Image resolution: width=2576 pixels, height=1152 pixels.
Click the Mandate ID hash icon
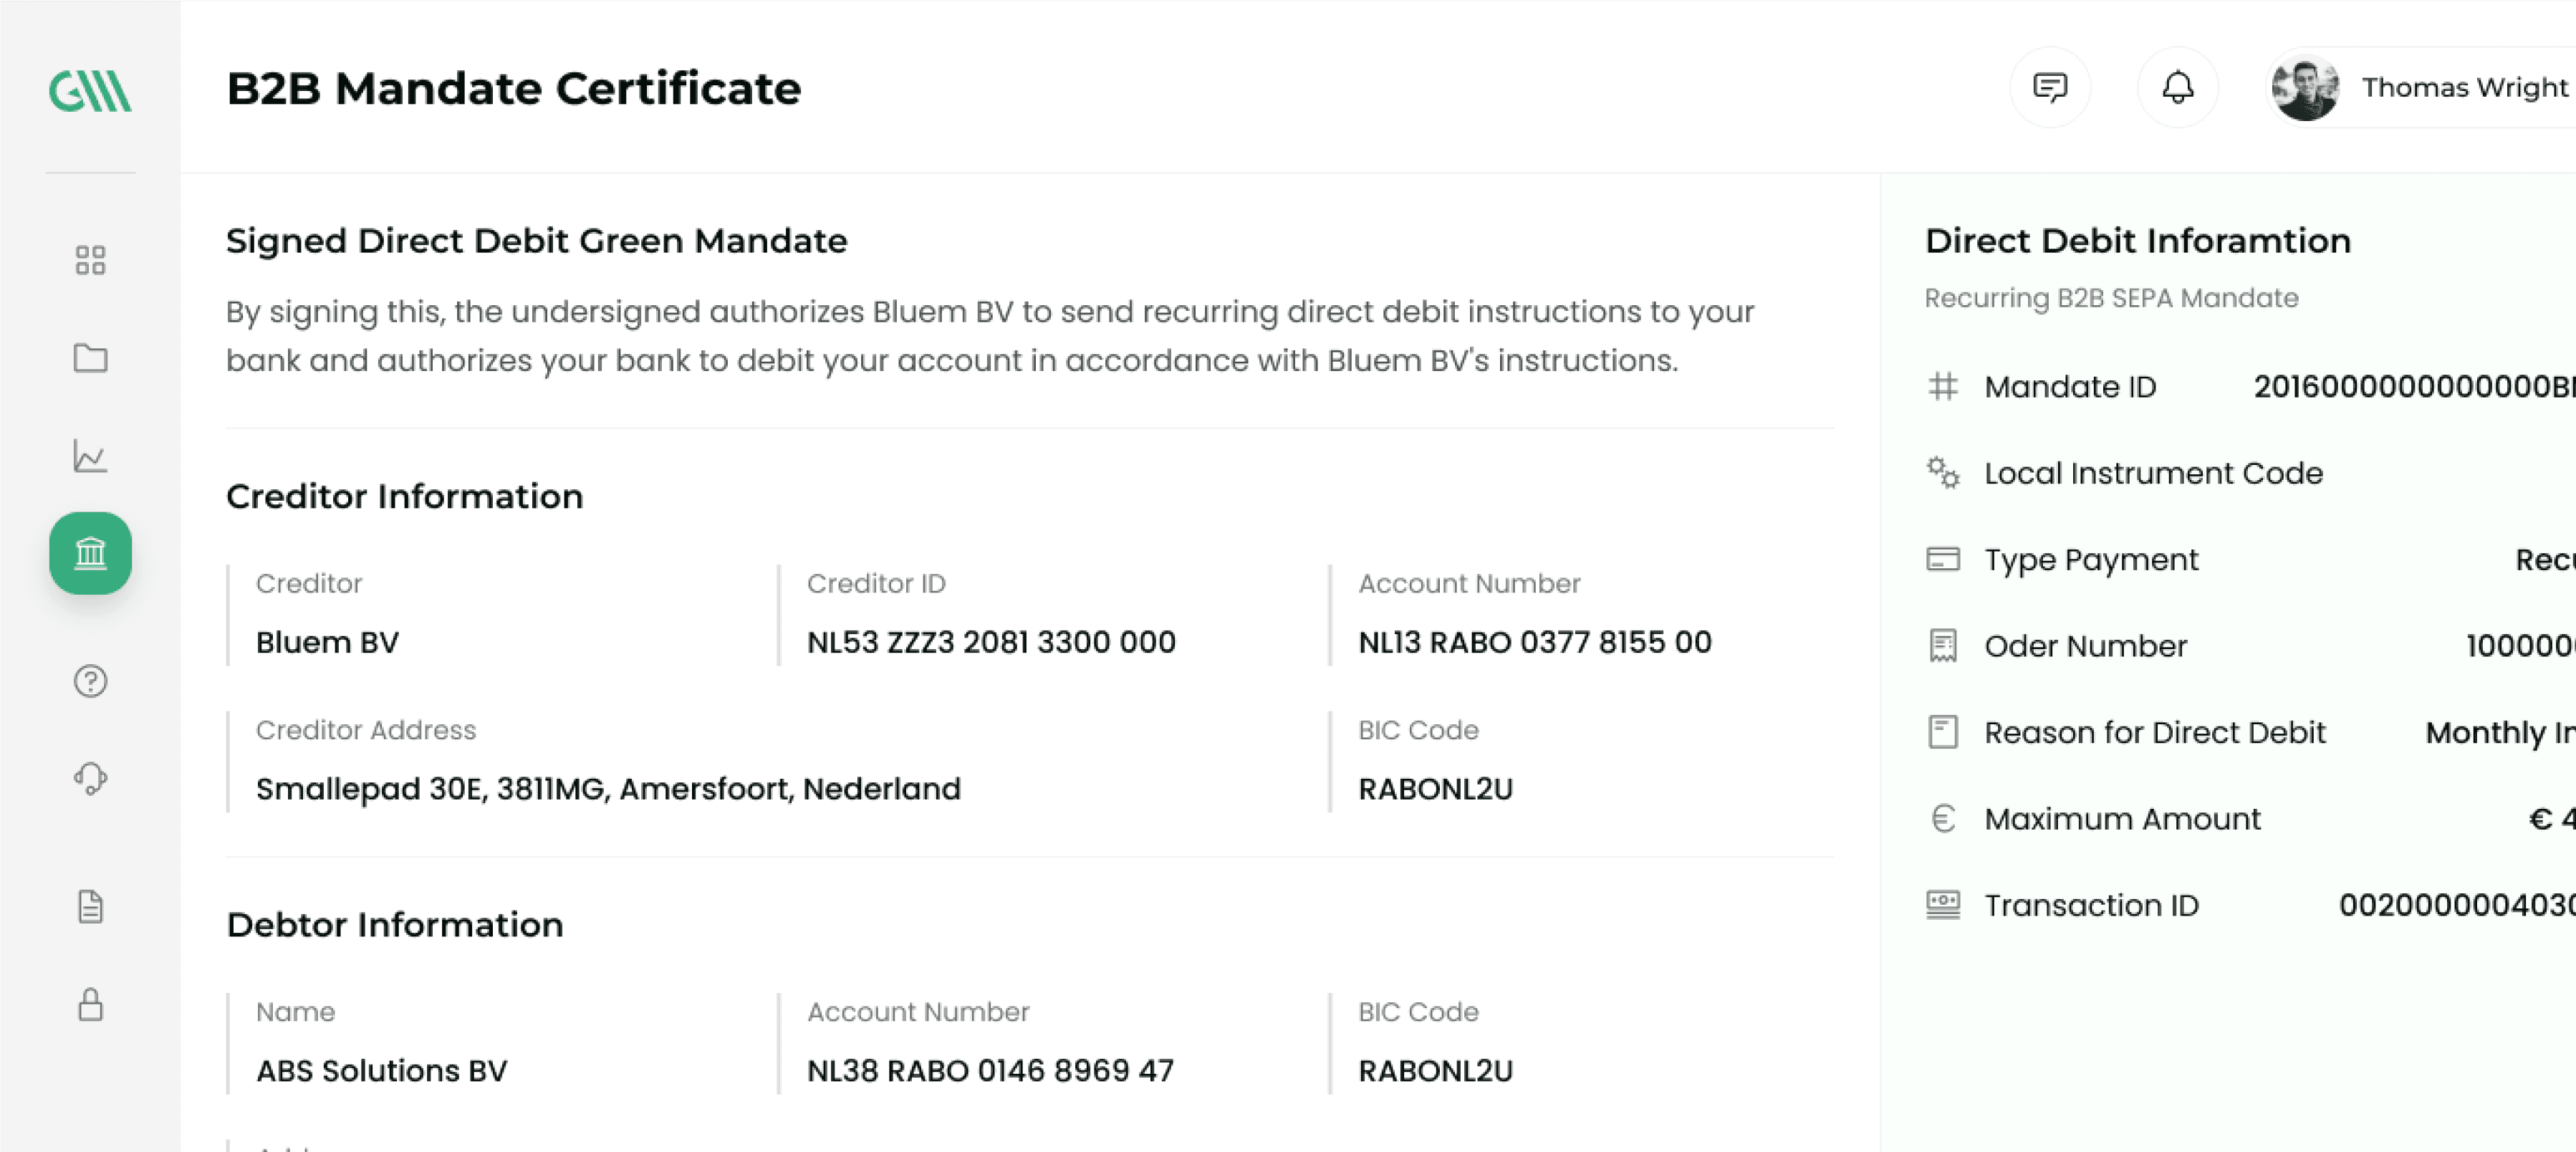[x=1943, y=386]
